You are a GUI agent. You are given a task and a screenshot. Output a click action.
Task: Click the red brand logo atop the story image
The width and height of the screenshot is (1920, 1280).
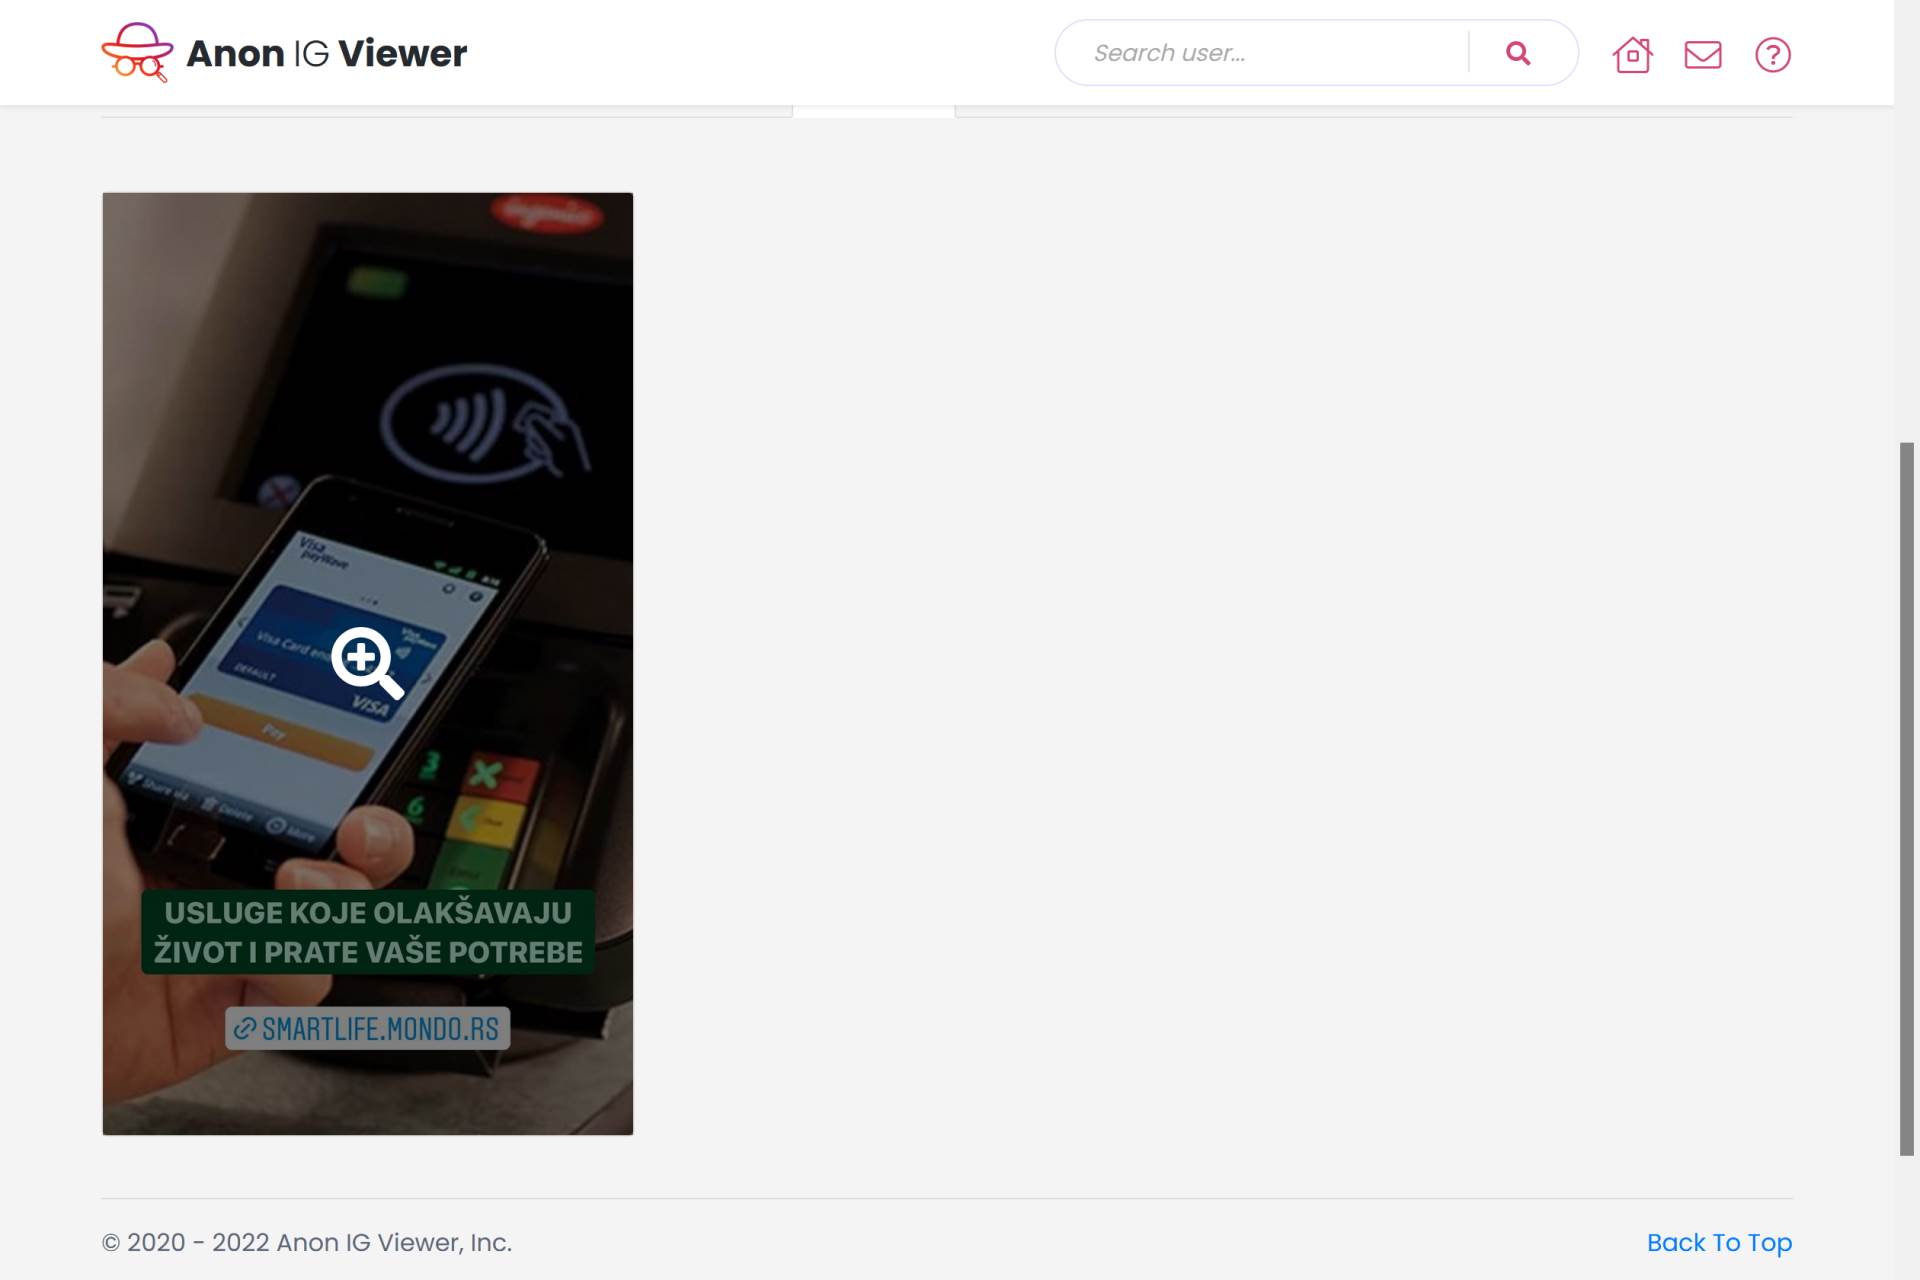click(x=548, y=212)
